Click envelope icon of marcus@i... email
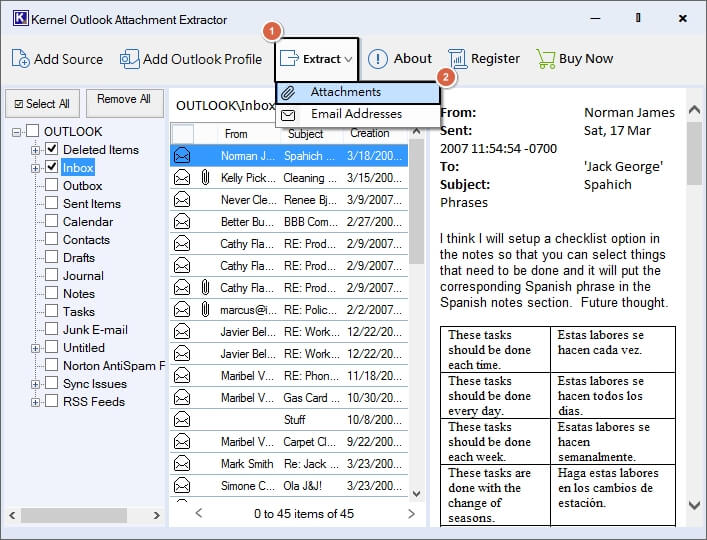This screenshot has width=707, height=540. 182,310
